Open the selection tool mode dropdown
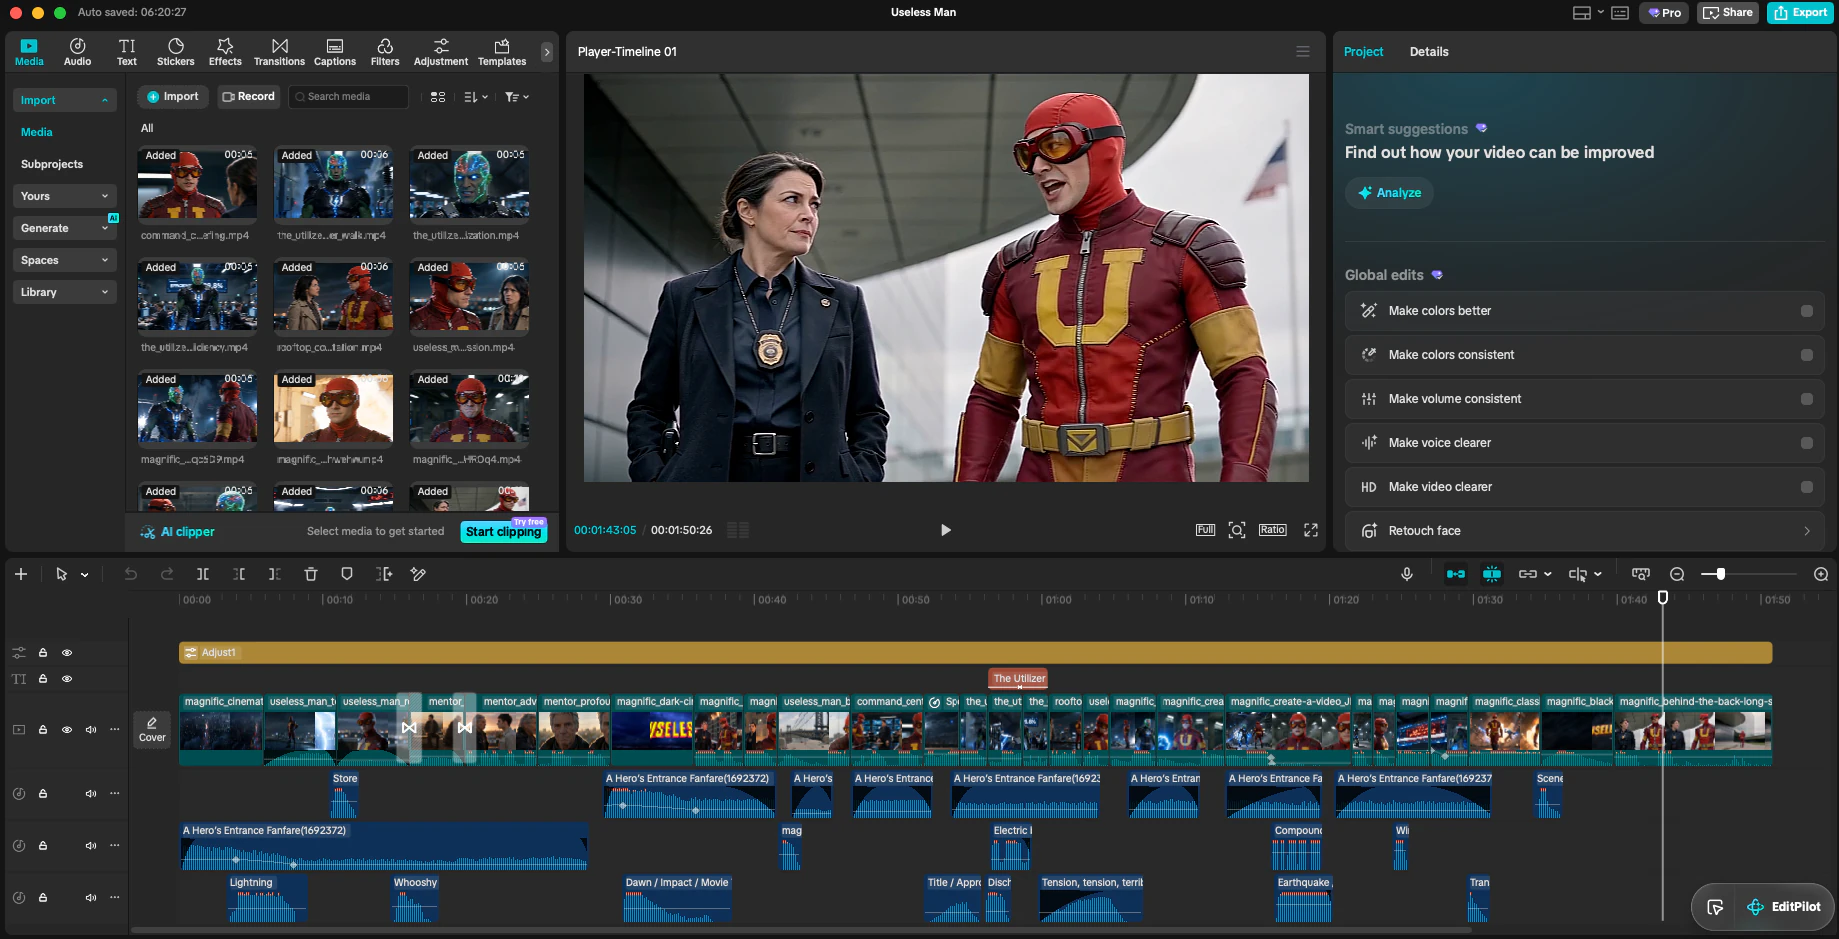The width and height of the screenshot is (1839, 939). (x=85, y=575)
